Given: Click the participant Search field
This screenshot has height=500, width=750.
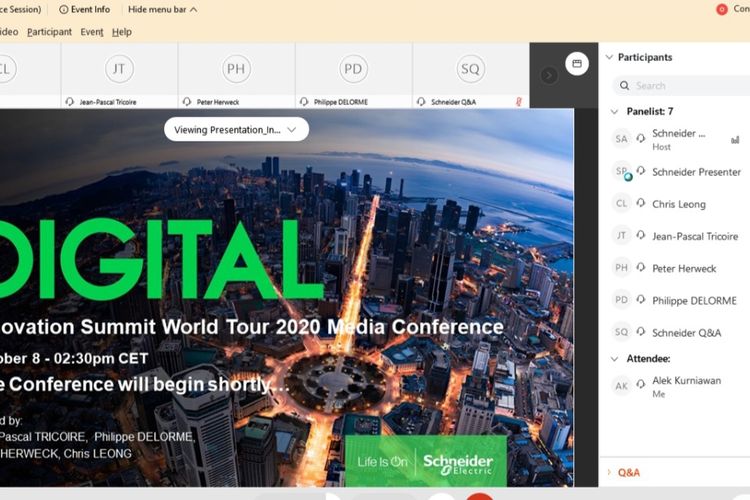Looking at the screenshot, I should coord(681,86).
